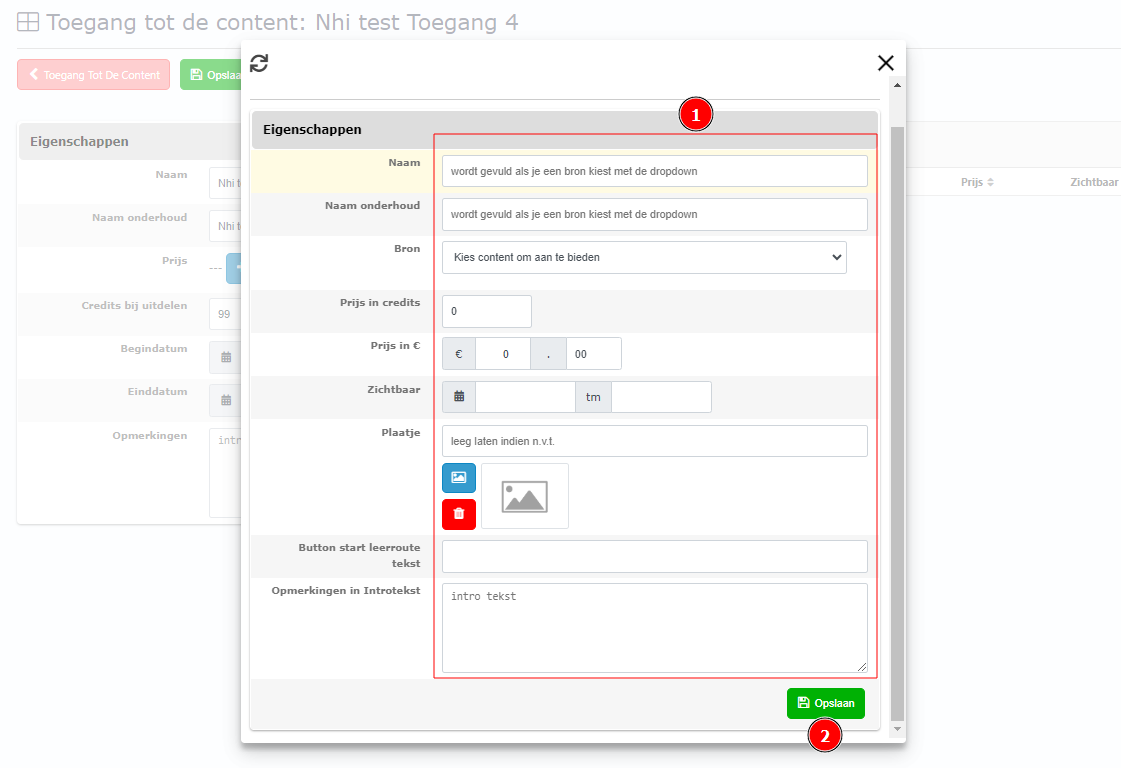Screen dimensions: 1121x768
Task: Click the Begindatum calendar icon in background
Action: pos(226,357)
